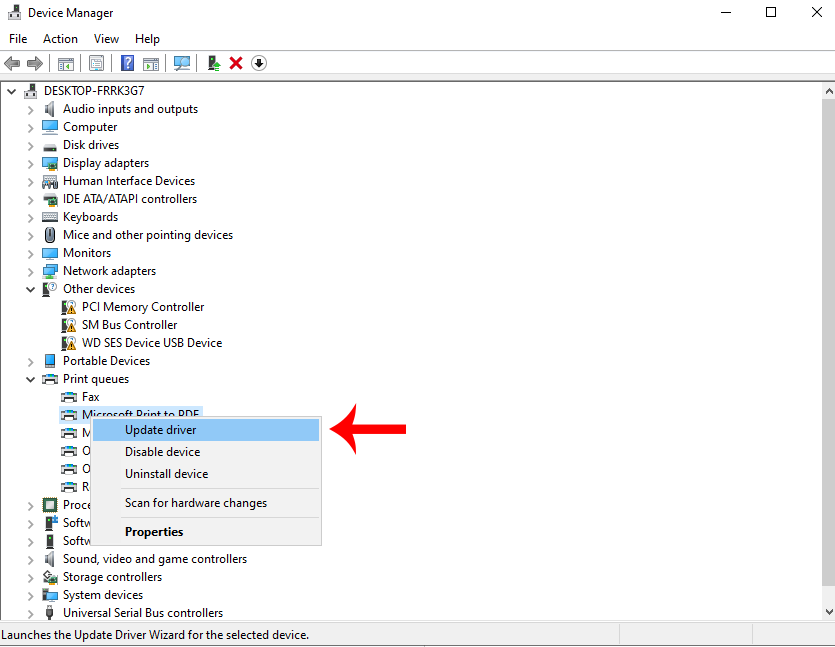835x647 pixels.
Task: Open the Action menu
Action: click(x=60, y=39)
